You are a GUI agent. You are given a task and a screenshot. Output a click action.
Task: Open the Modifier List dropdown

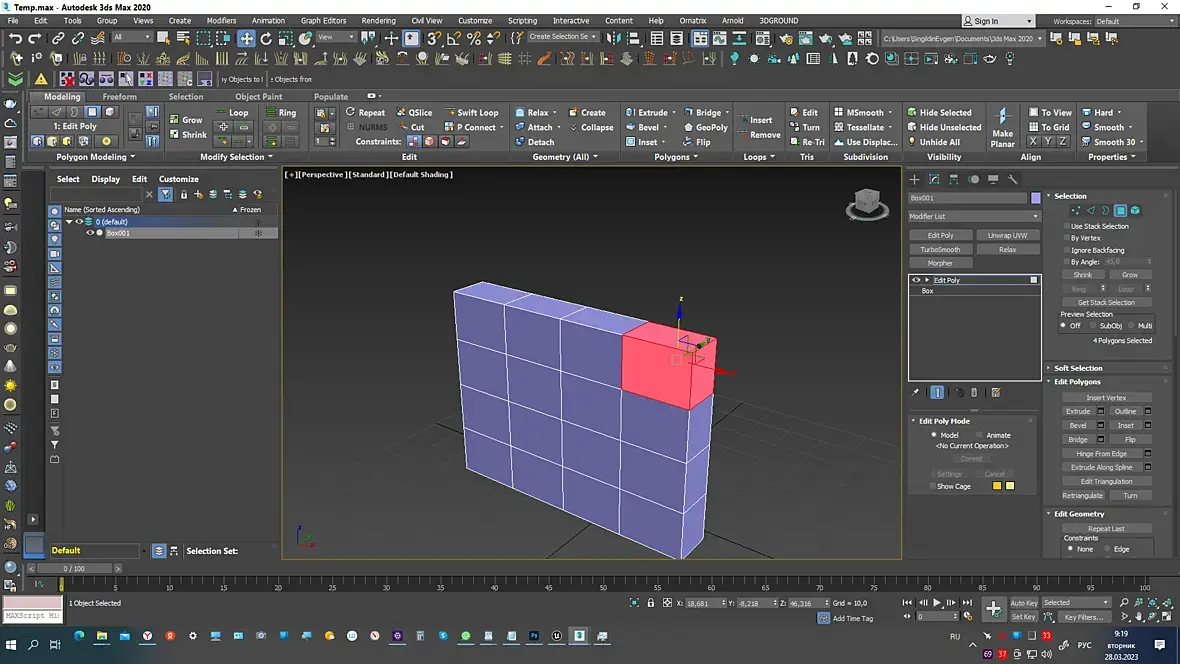pos(974,216)
